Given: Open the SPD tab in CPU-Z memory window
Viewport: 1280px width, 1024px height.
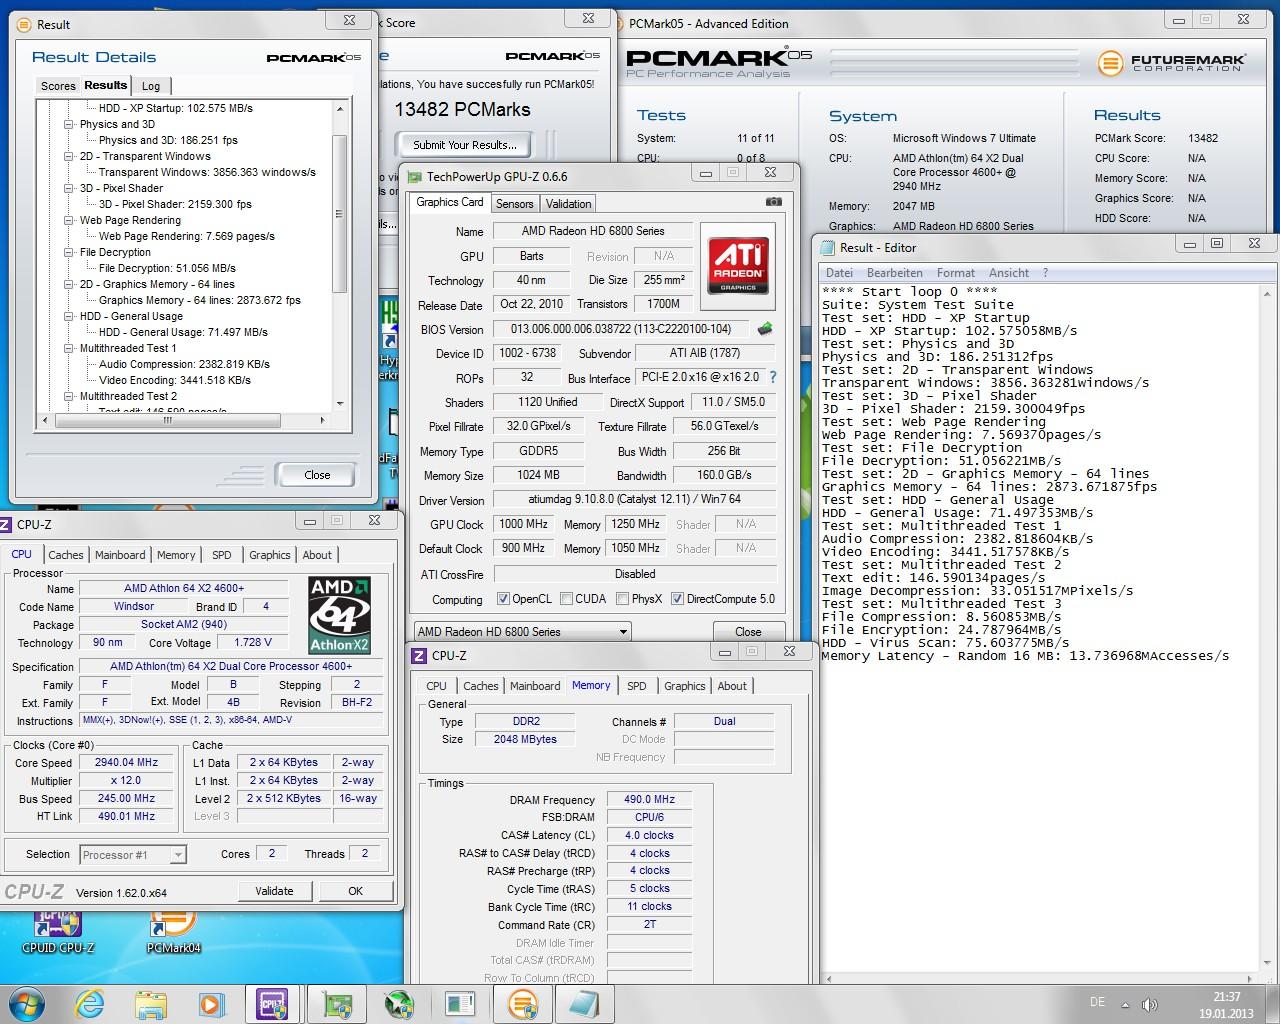Looking at the screenshot, I should 637,686.
